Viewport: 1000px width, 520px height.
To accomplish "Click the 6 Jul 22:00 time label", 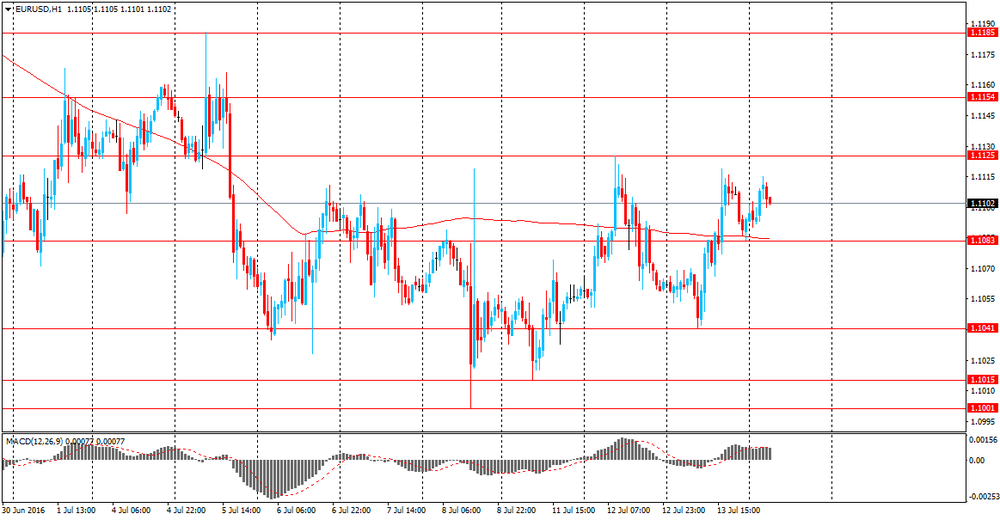I will tap(353, 510).
